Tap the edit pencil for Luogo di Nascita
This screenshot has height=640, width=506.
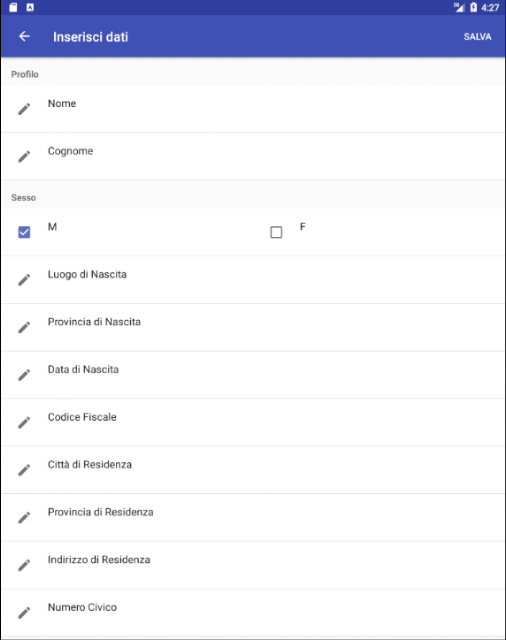pos(24,280)
